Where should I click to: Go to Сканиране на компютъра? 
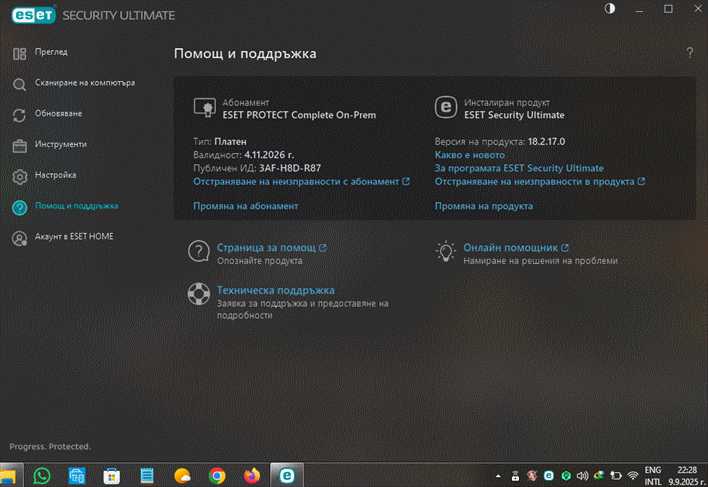tap(85, 83)
